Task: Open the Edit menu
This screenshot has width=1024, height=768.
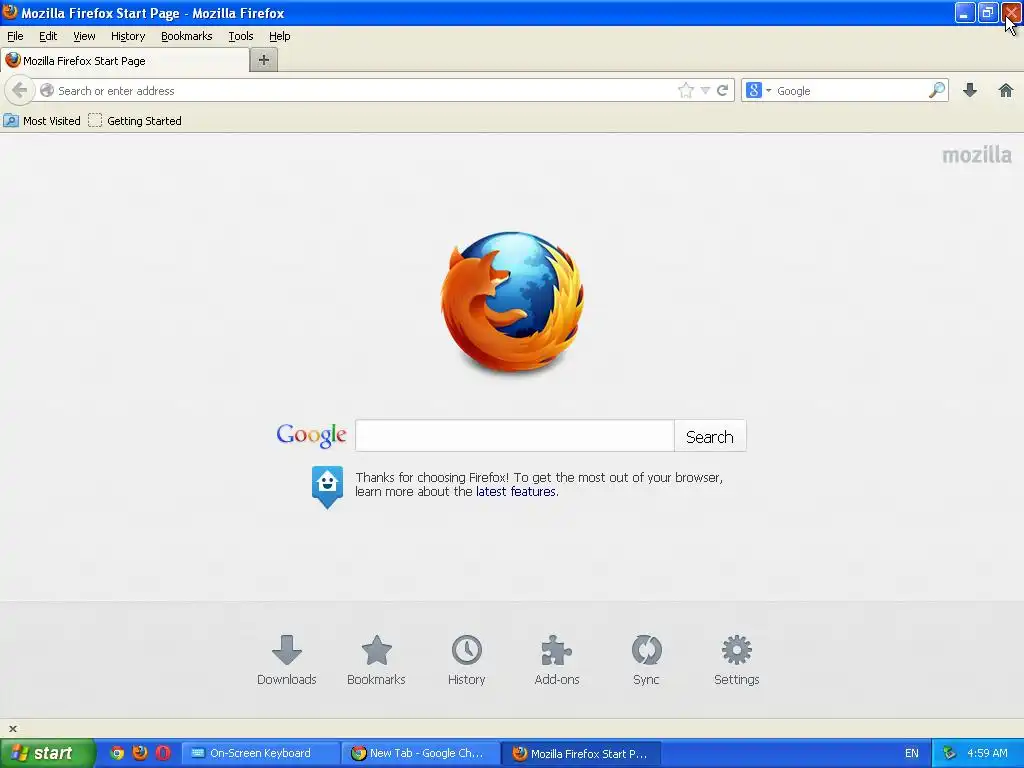Action: tap(48, 36)
